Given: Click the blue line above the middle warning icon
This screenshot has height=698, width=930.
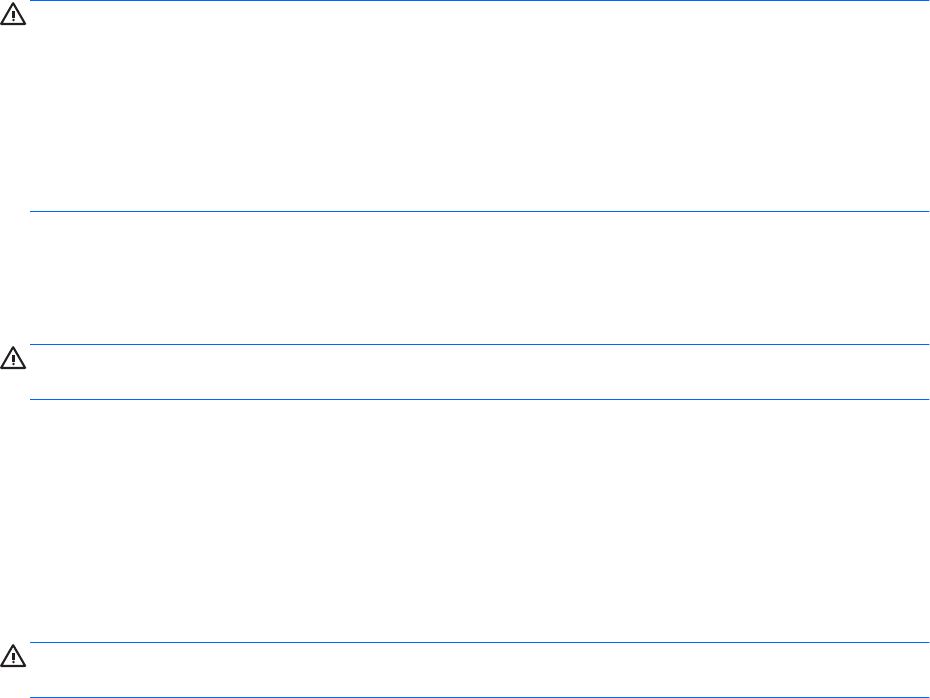Looking at the screenshot, I should 479,344.
